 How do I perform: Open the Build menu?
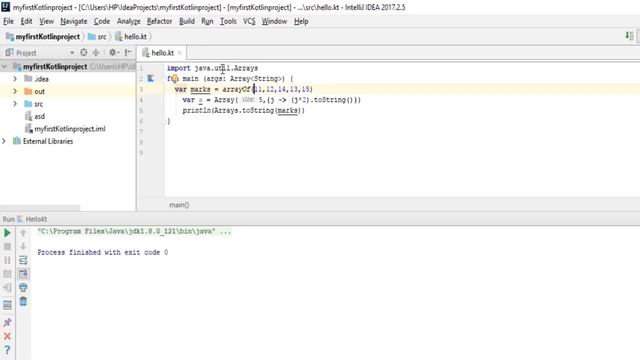[187, 21]
